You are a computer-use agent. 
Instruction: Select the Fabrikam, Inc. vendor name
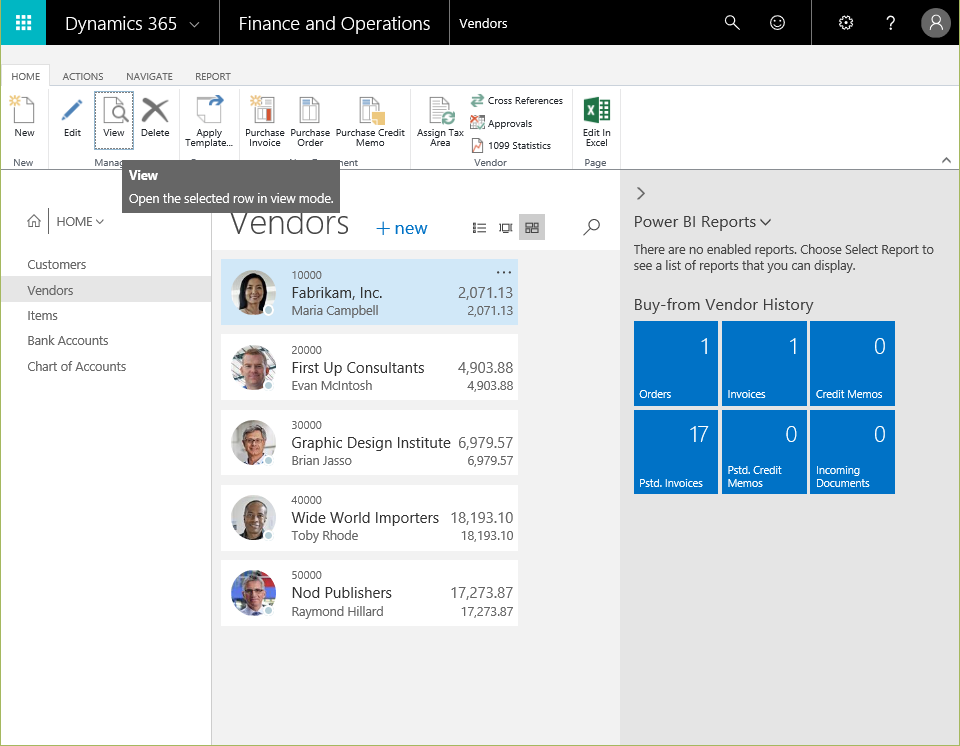coord(337,293)
